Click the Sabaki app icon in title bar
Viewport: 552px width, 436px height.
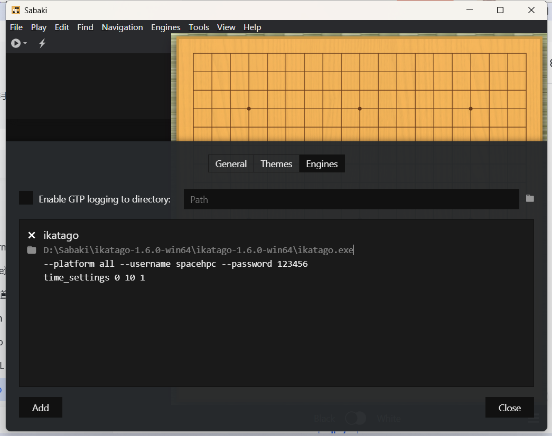point(16,10)
